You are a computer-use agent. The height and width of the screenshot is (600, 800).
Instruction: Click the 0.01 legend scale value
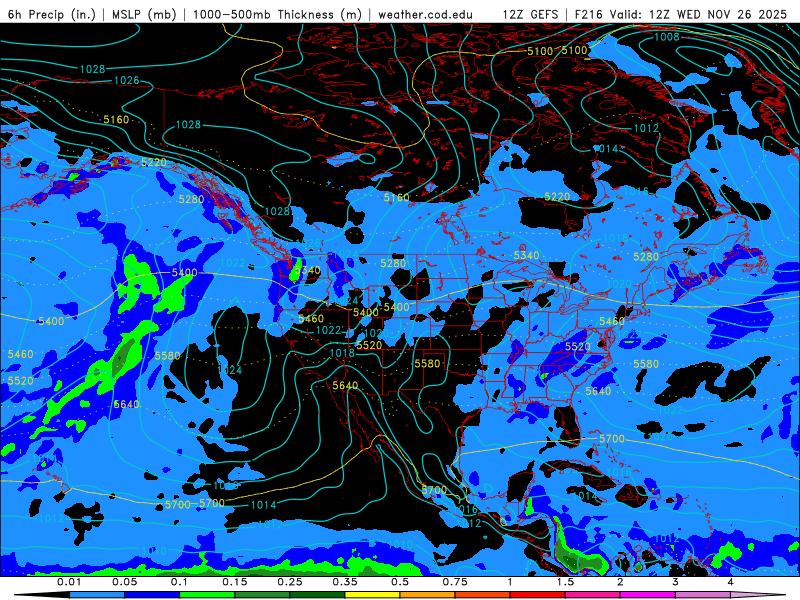tap(69, 582)
